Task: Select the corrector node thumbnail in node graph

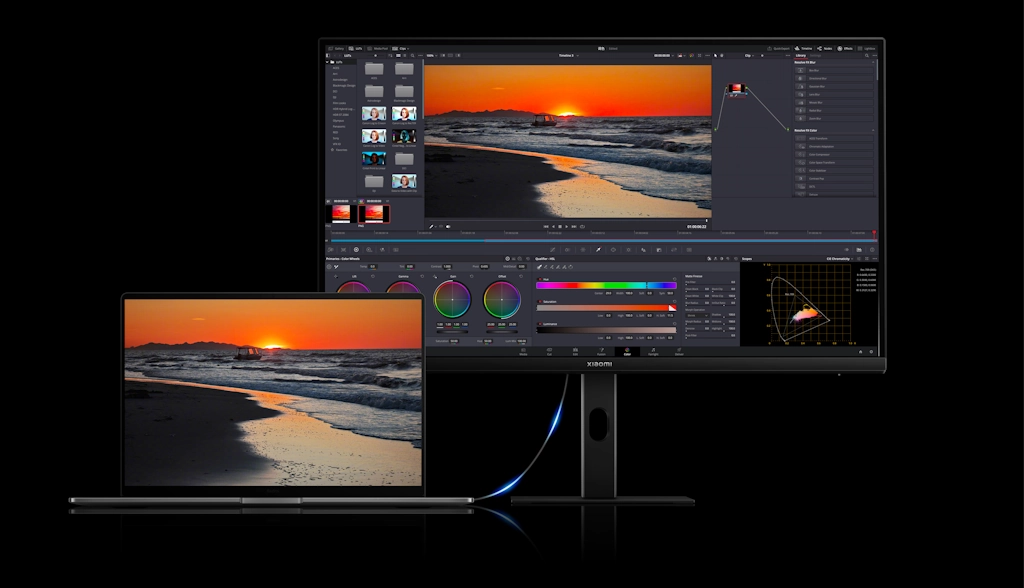Action: pos(736,90)
